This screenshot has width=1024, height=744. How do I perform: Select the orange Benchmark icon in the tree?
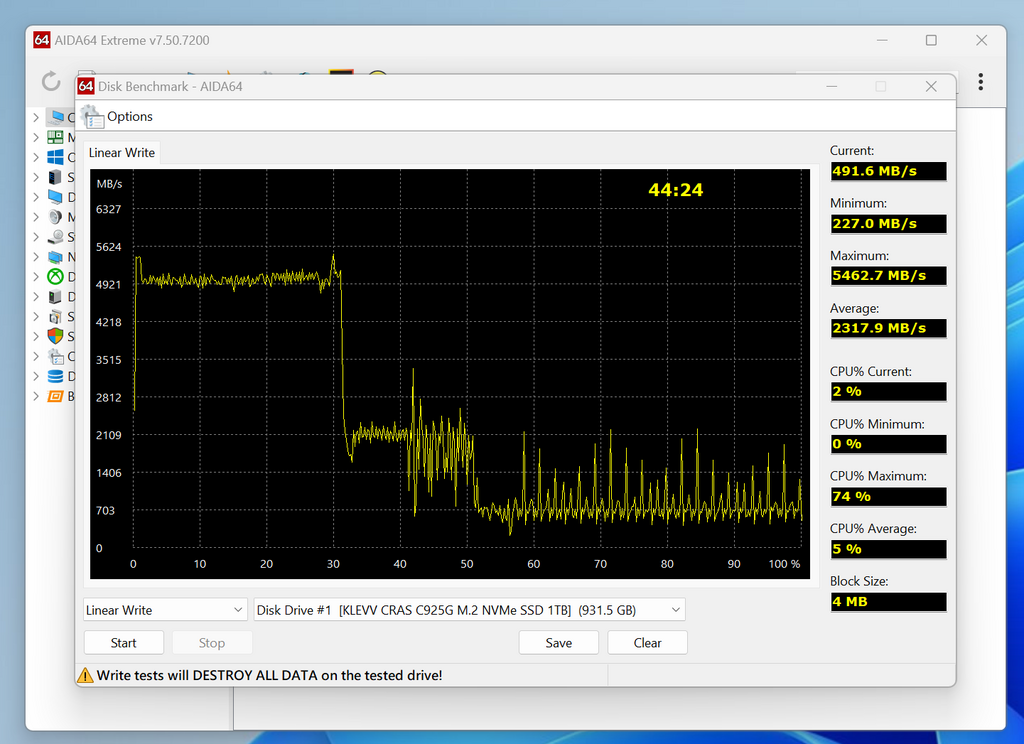click(56, 396)
